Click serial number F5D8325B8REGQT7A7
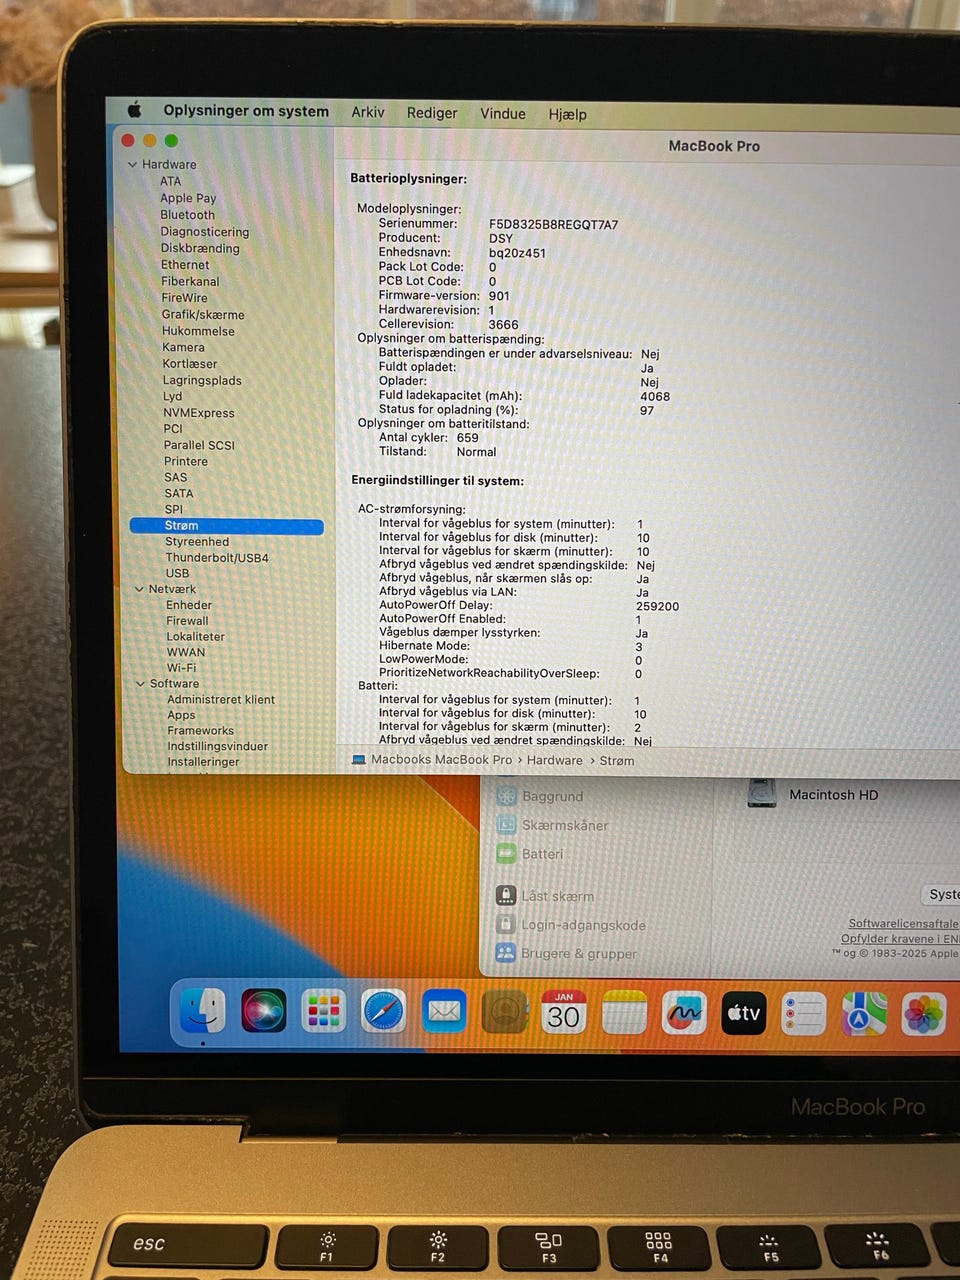 click(x=553, y=224)
